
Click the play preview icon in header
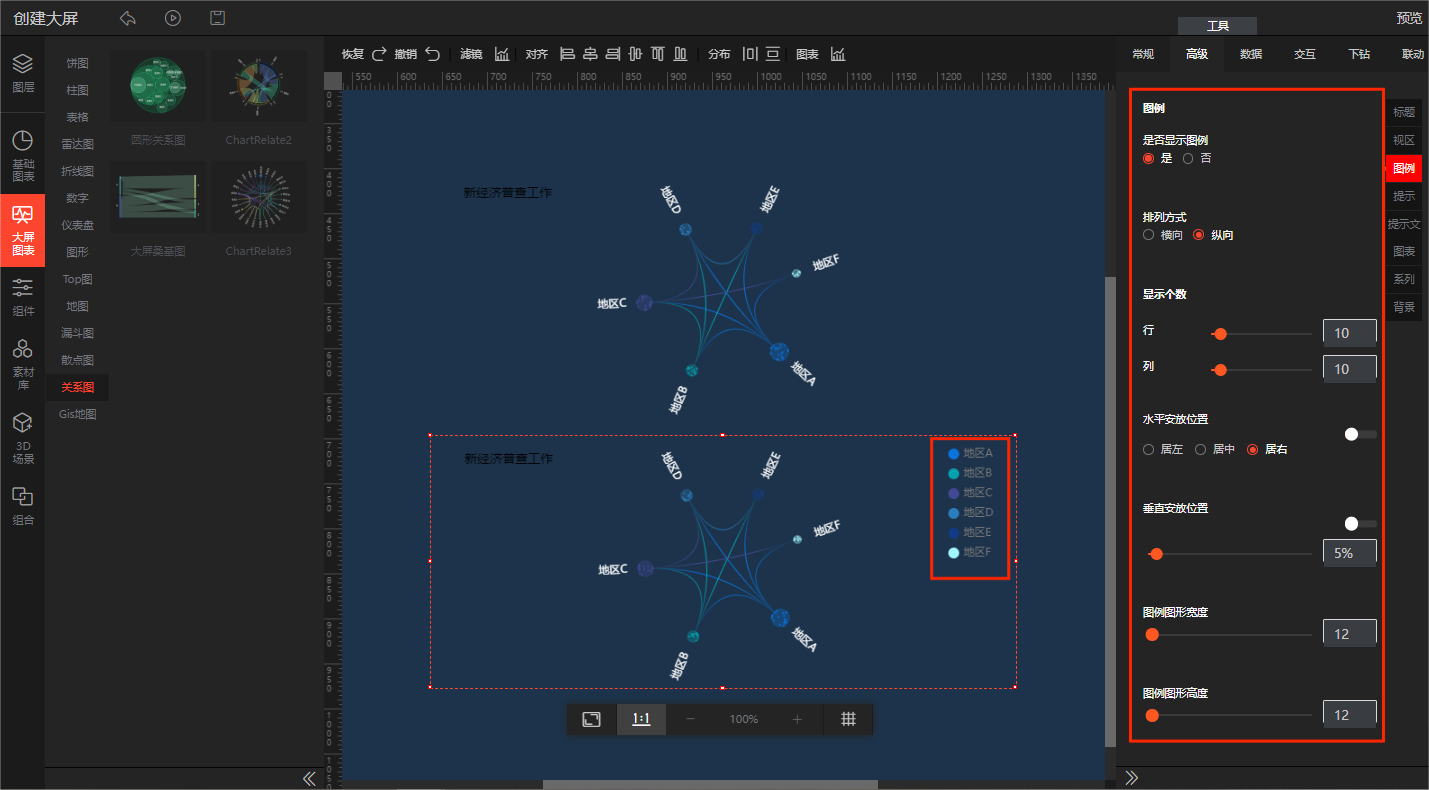[173, 18]
